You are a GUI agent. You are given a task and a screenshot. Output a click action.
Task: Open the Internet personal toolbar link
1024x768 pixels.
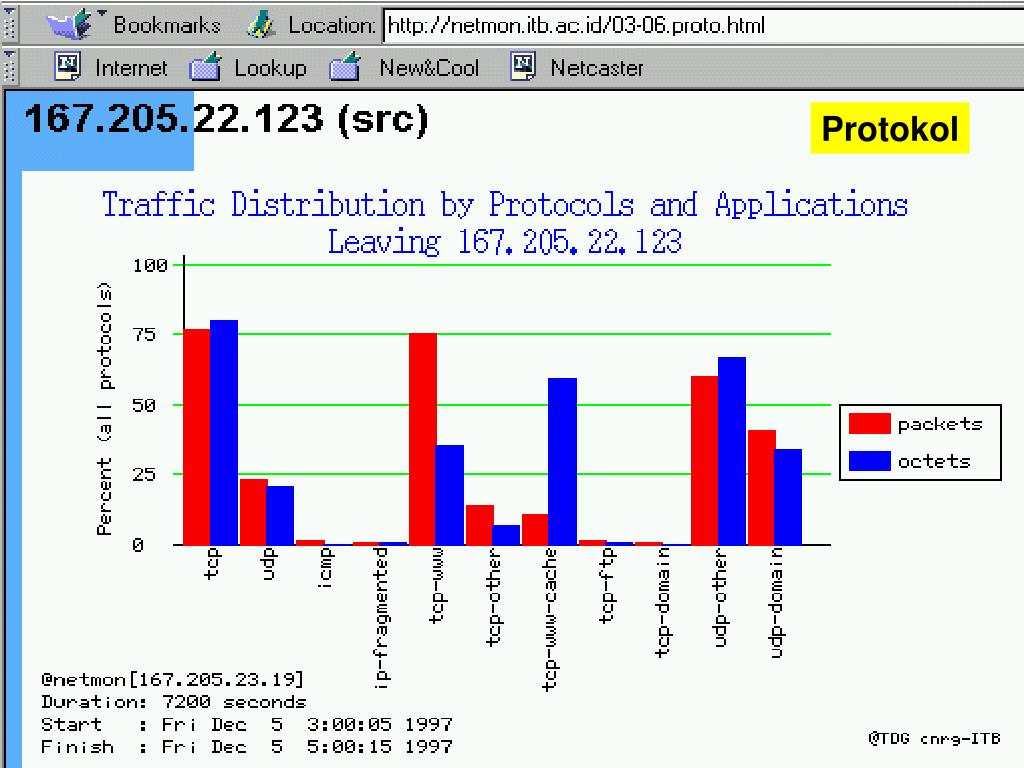131,68
